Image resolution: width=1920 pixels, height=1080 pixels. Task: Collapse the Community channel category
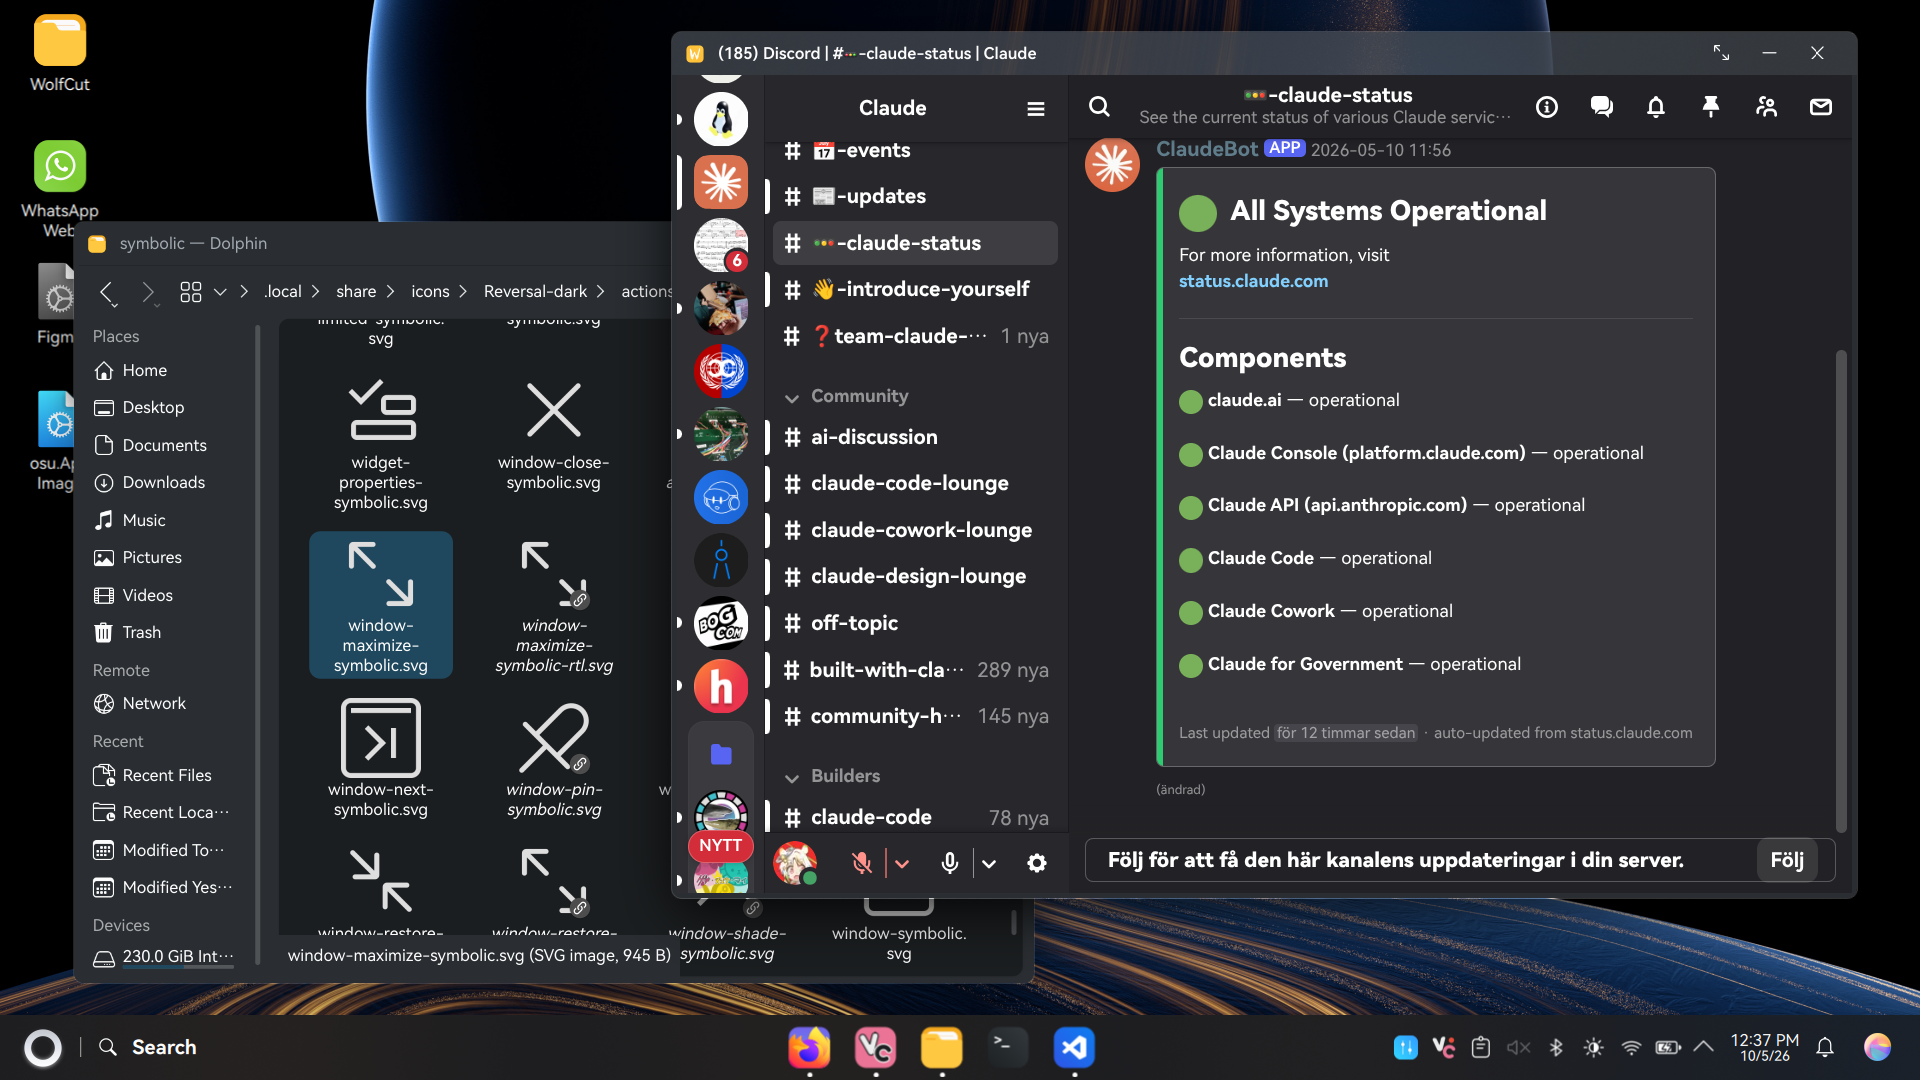point(847,396)
